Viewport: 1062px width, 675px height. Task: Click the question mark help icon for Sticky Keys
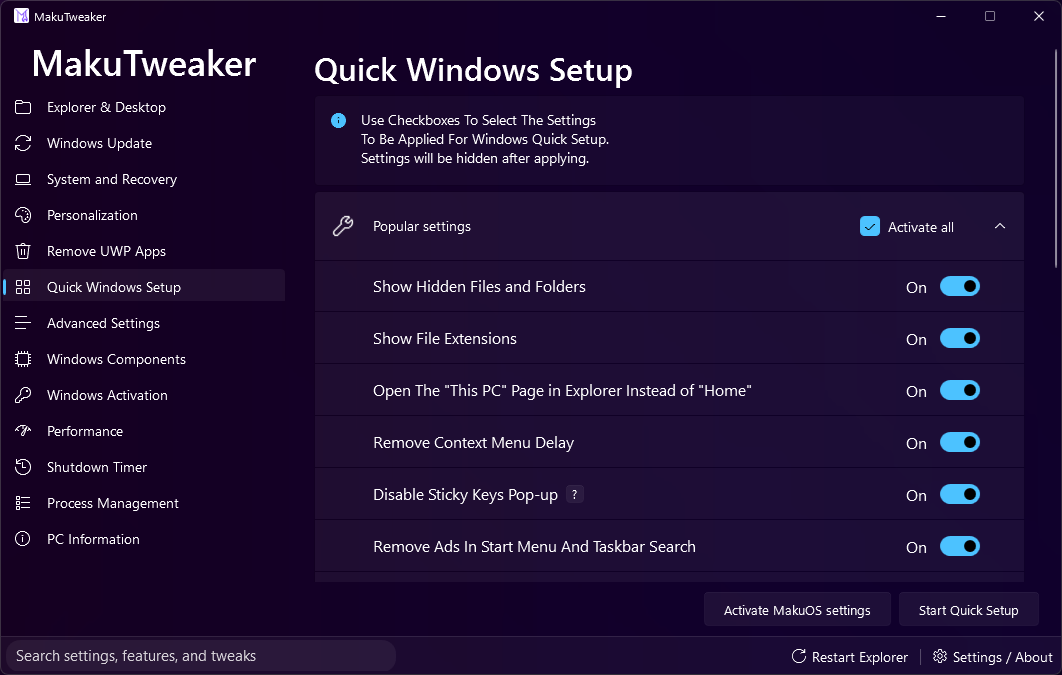574,494
